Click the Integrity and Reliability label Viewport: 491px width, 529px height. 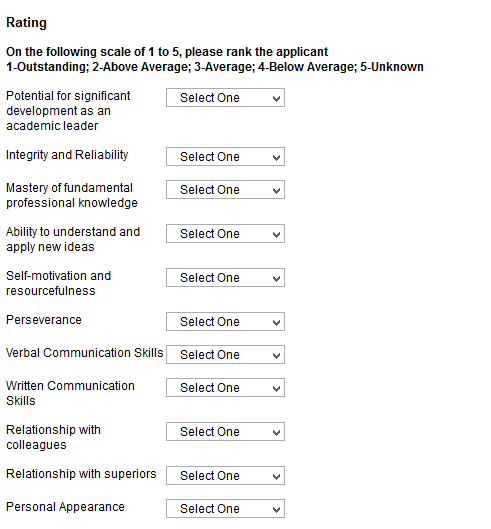point(67,155)
